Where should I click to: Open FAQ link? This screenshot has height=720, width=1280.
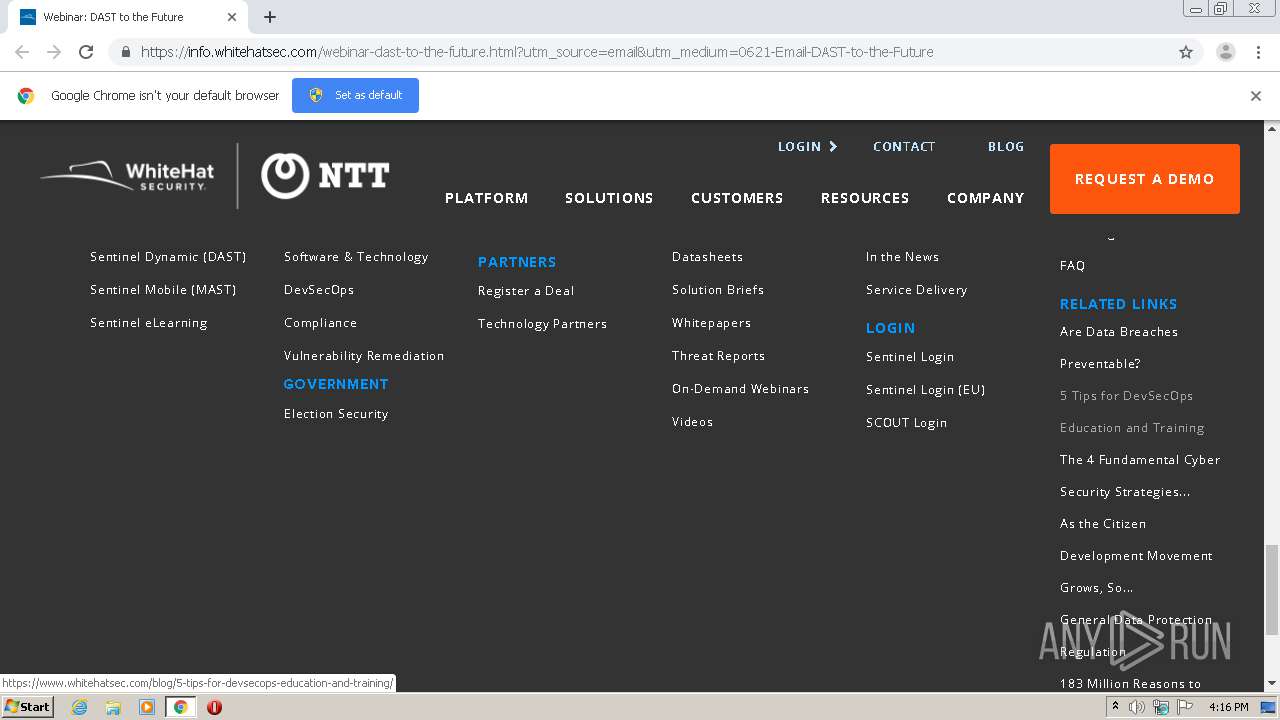coord(1072,266)
